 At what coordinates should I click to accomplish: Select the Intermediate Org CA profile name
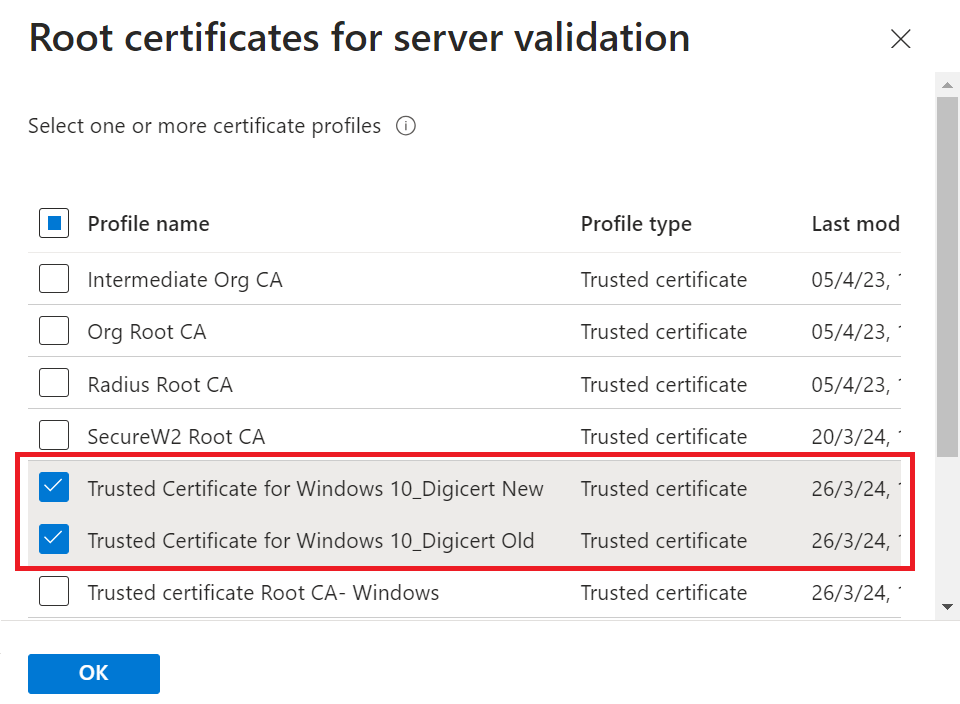185,280
